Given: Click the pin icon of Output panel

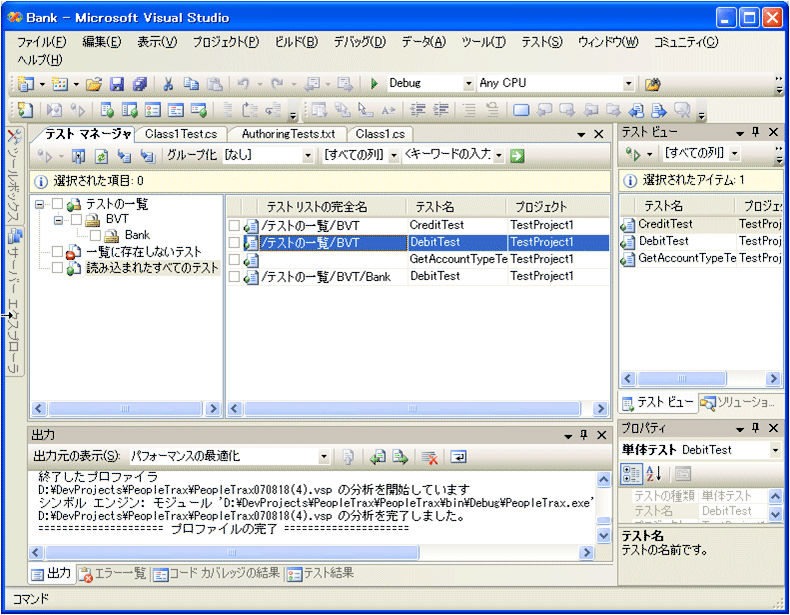Looking at the screenshot, I should [x=584, y=435].
